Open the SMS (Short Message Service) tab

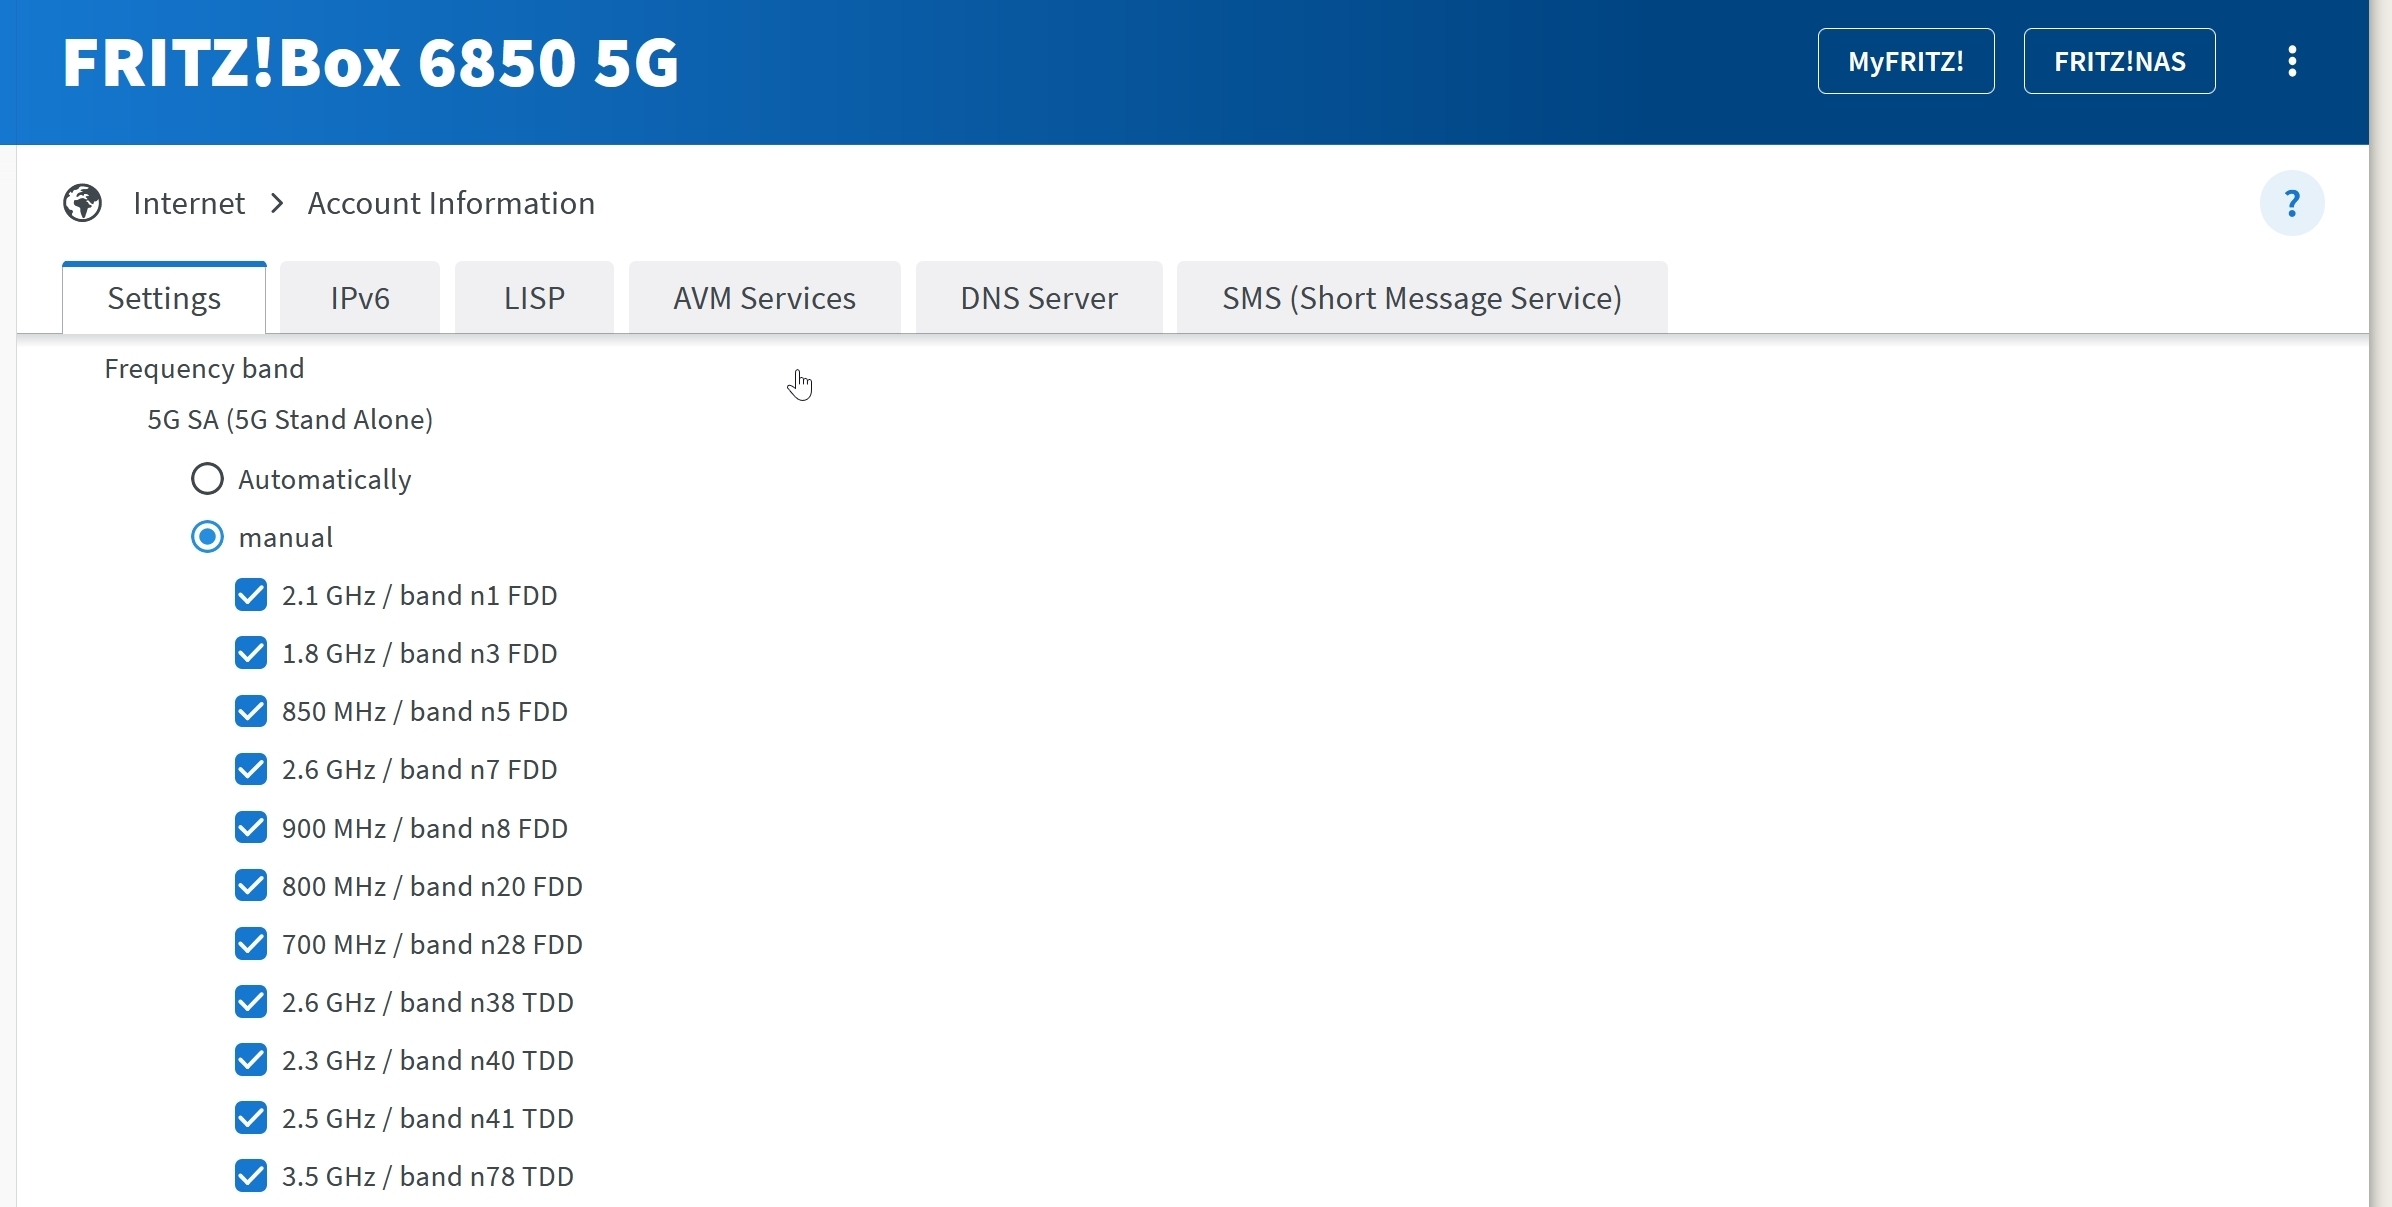(x=1422, y=298)
